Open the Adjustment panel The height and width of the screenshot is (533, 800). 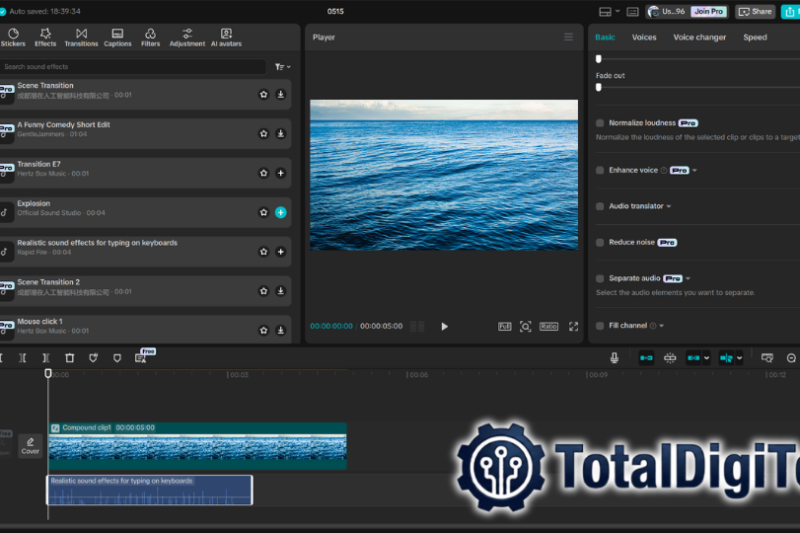point(187,38)
